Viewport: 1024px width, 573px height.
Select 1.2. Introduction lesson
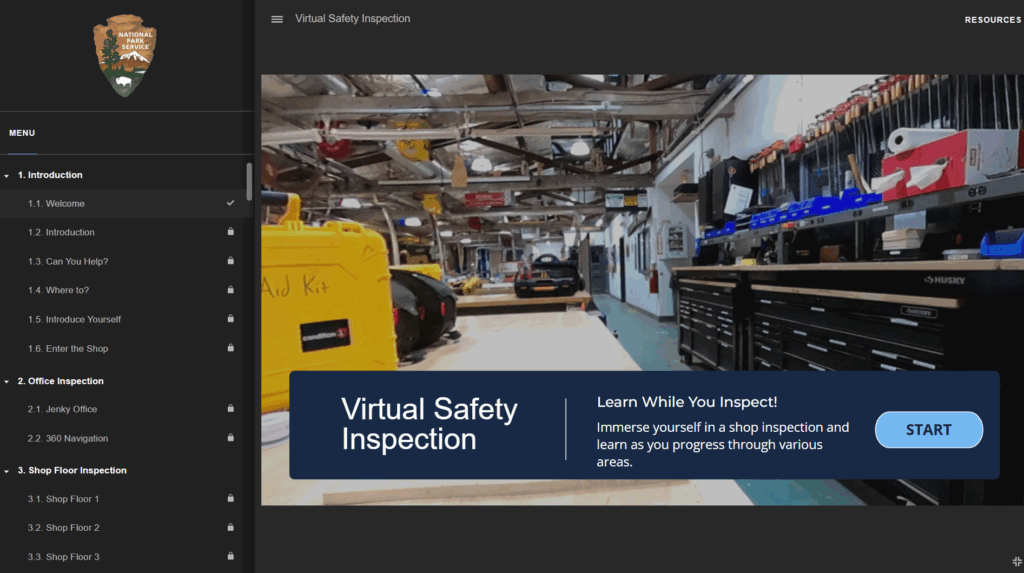pyautogui.click(x=122, y=232)
